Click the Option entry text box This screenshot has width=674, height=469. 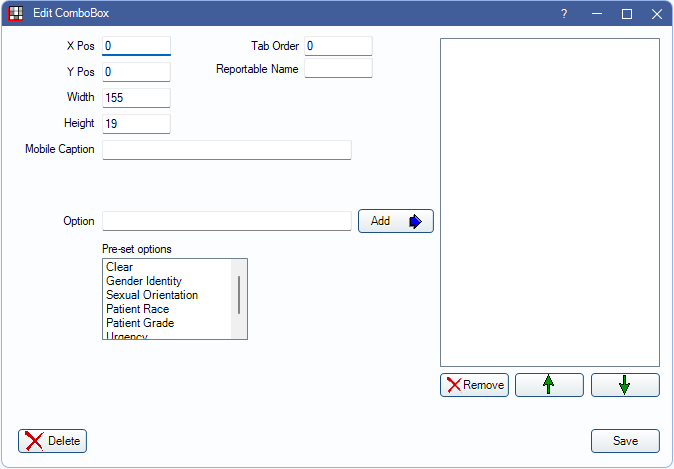(x=226, y=221)
